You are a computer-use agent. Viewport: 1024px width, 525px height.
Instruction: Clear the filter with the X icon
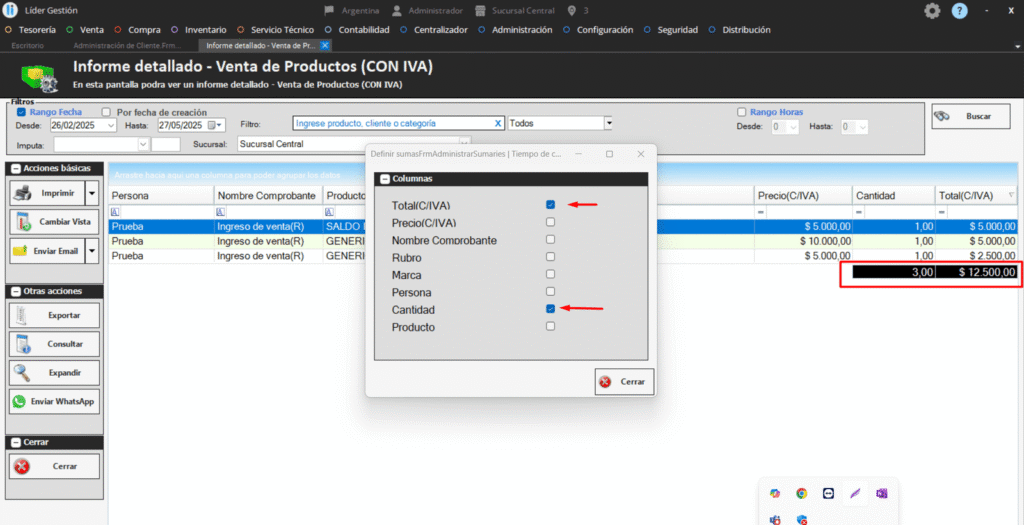(498, 123)
